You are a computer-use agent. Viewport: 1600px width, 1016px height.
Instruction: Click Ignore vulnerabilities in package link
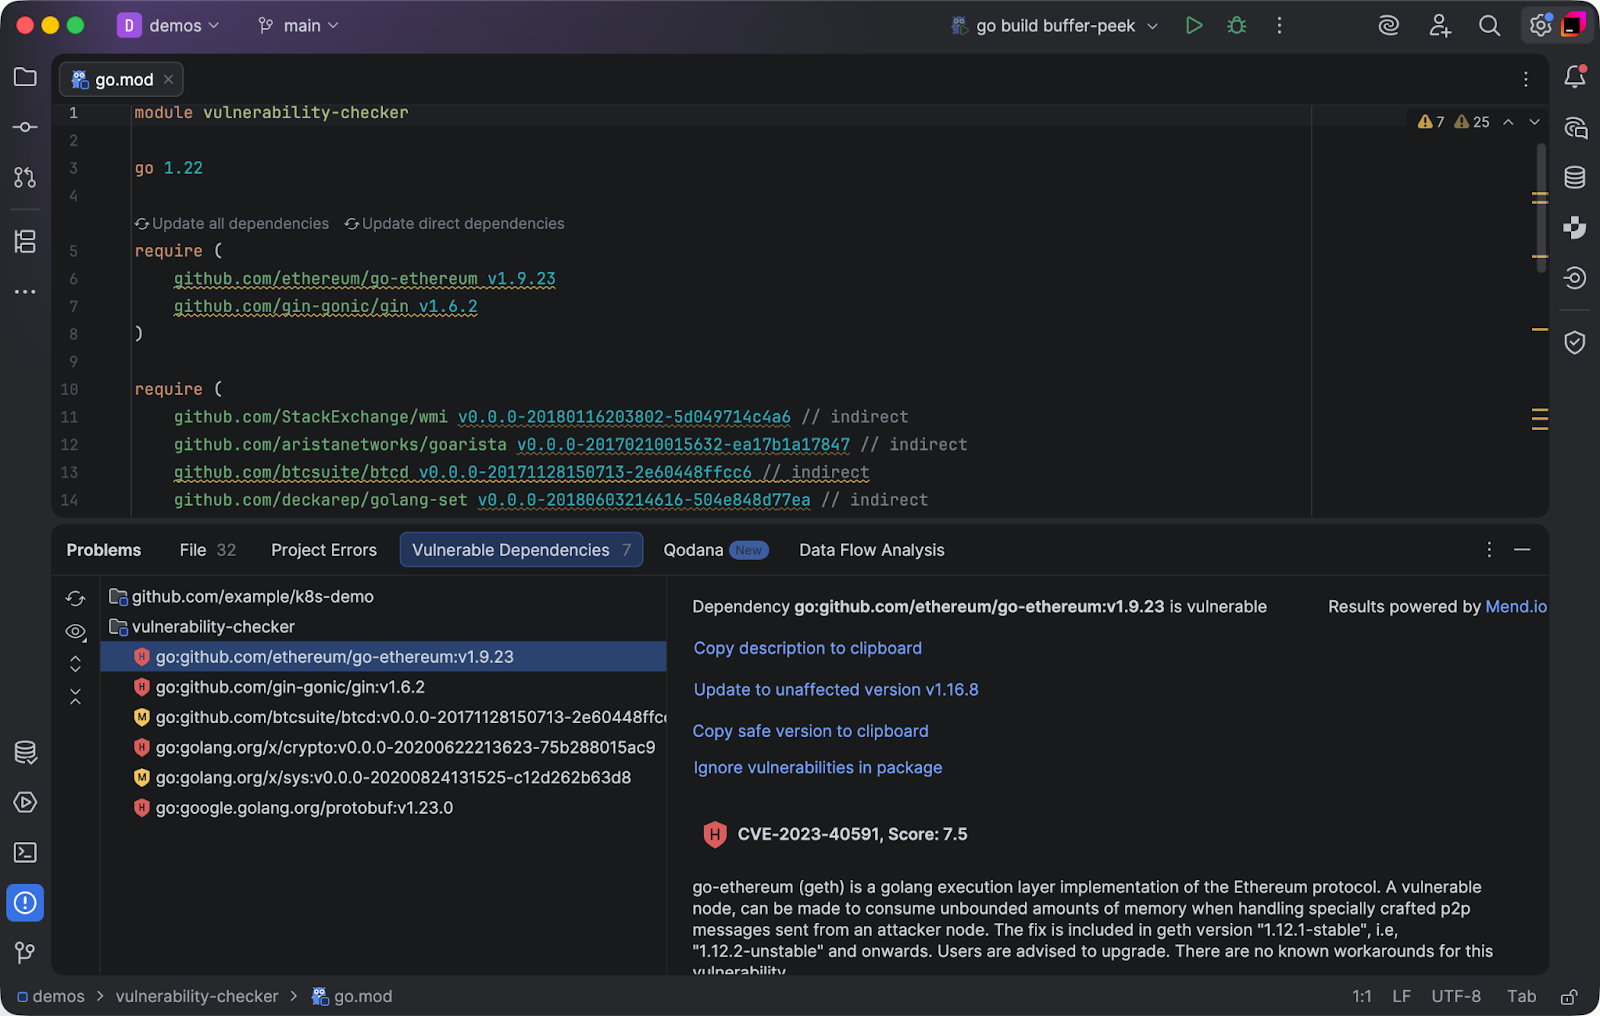pos(817,768)
